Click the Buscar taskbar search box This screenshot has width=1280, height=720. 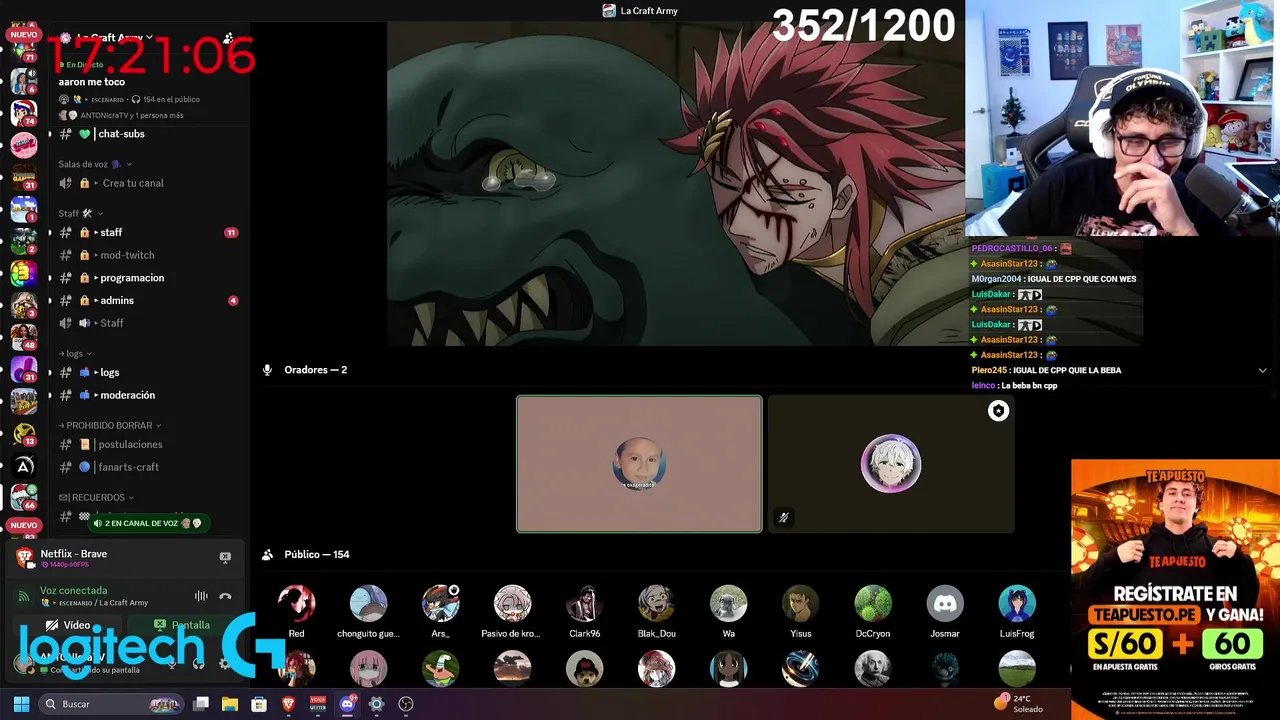[x=112, y=704]
